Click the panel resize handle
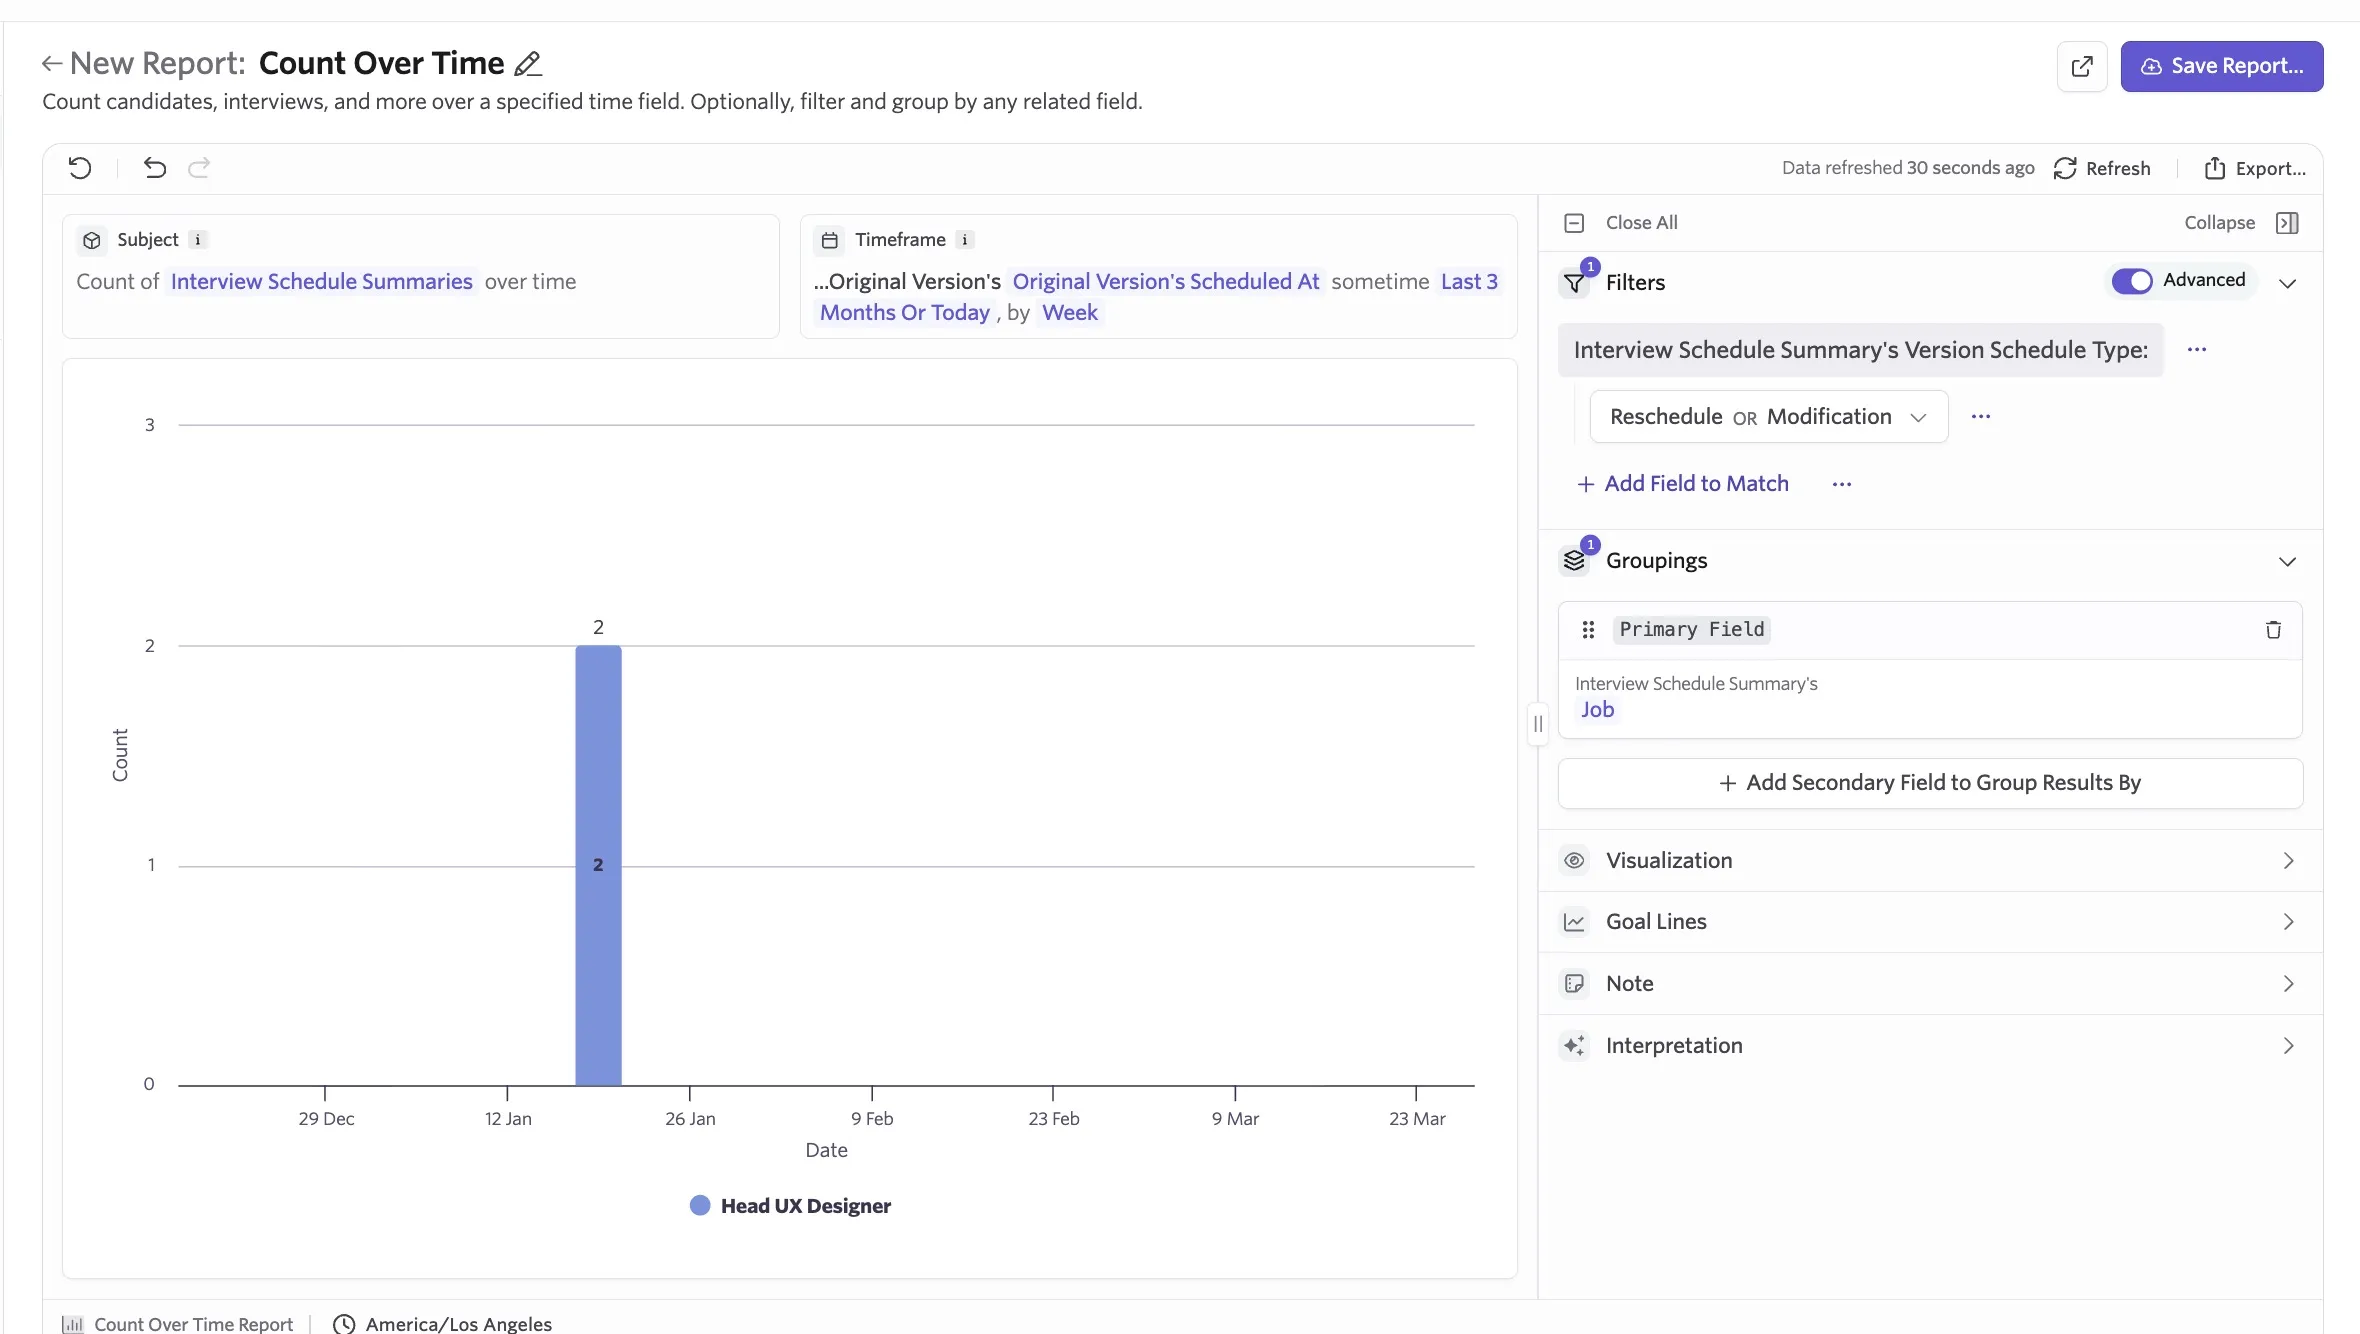 pos(1538,724)
